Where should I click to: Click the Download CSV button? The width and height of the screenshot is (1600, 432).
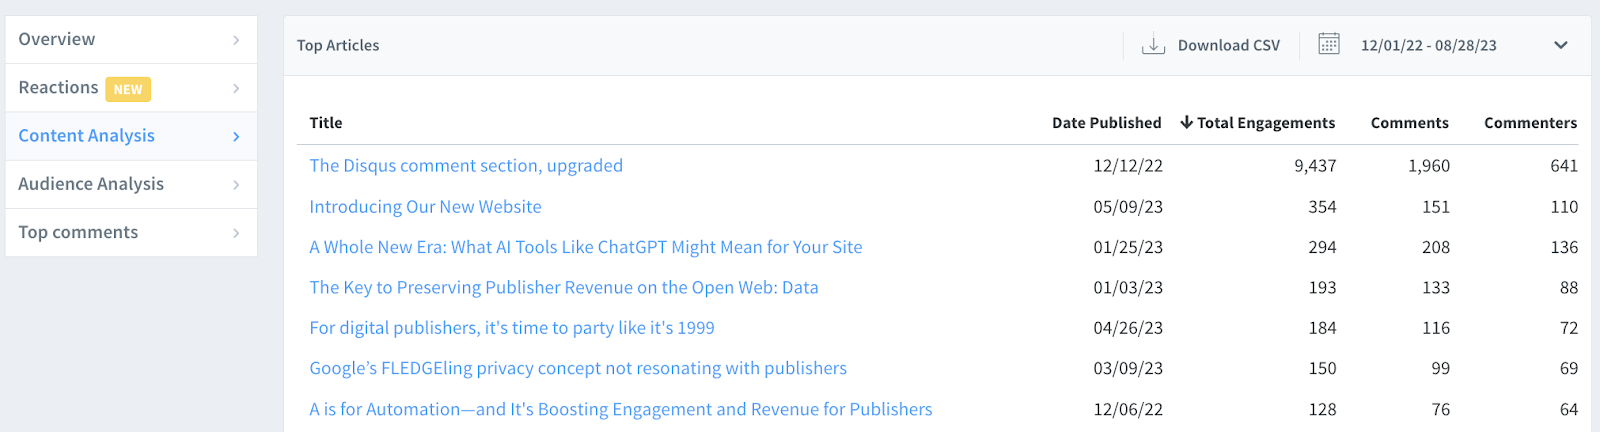click(x=1228, y=45)
